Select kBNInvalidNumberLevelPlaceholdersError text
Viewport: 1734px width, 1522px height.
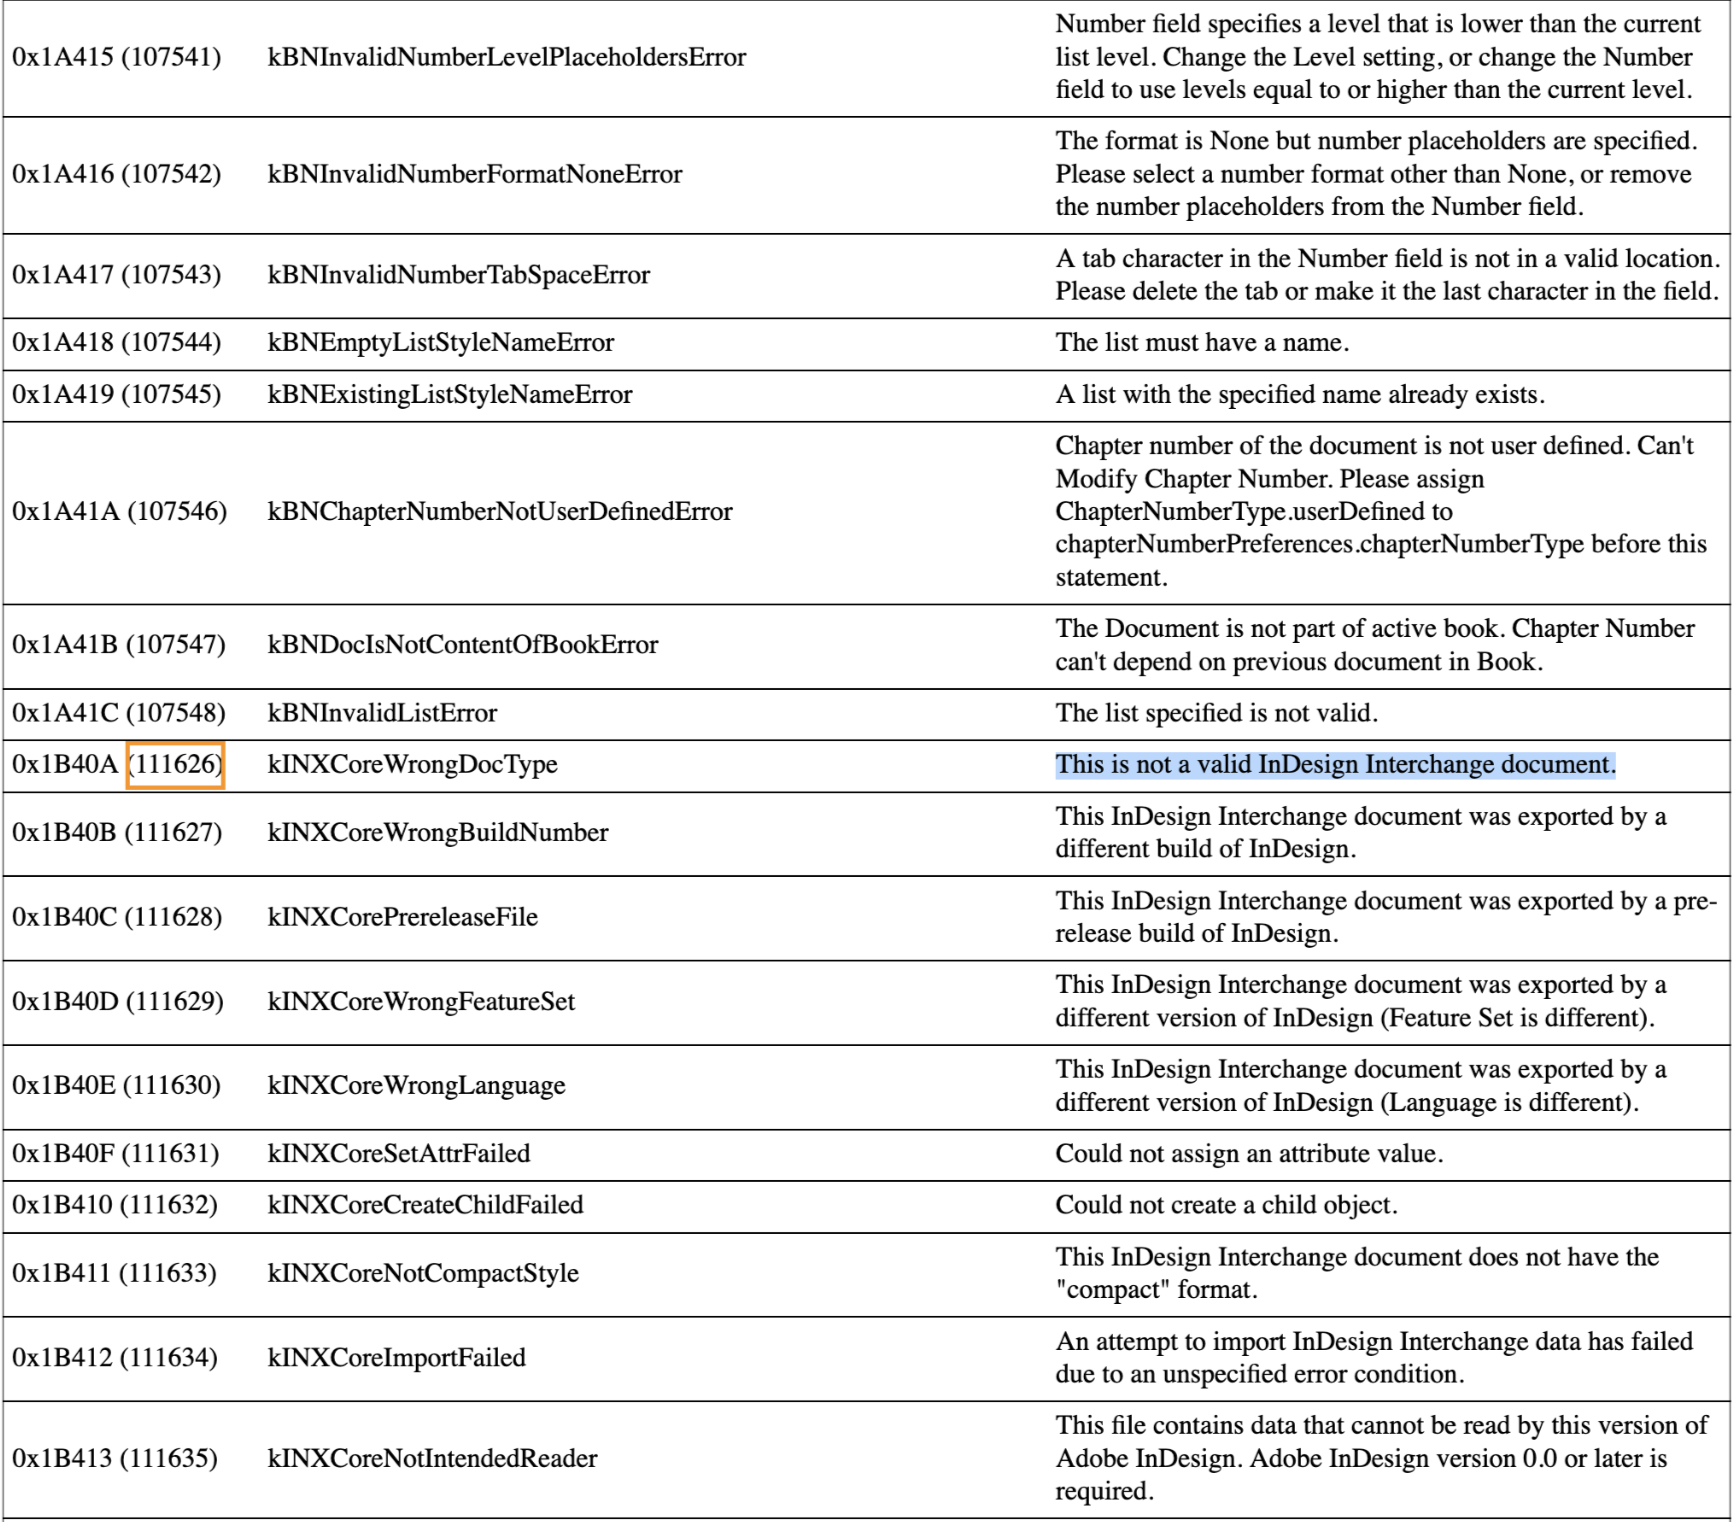pos(506,57)
